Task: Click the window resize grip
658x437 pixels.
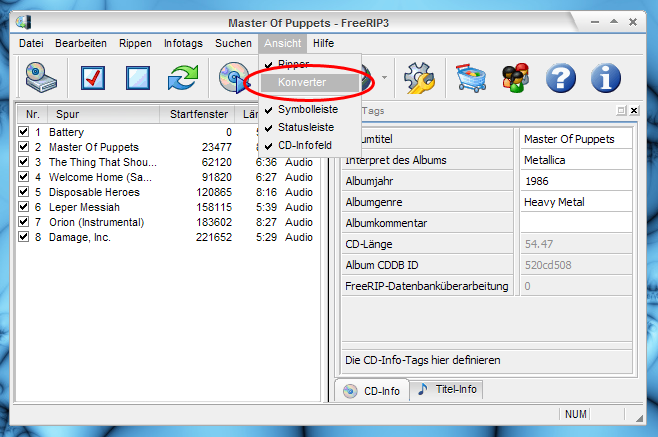Action: pyautogui.click(x=639, y=418)
